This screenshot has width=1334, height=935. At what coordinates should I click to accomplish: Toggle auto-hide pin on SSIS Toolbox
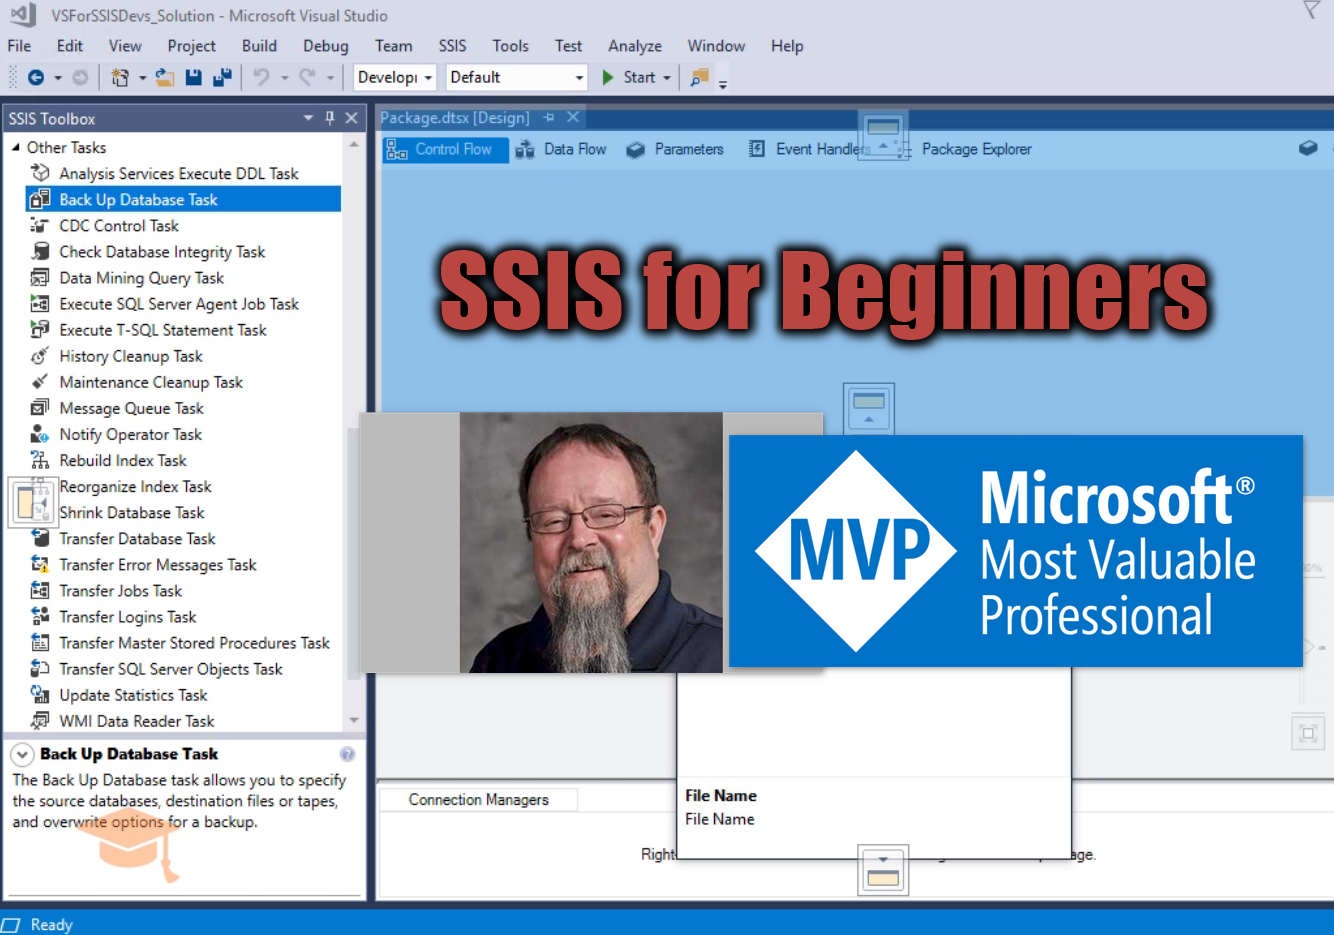tap(330, 118)
